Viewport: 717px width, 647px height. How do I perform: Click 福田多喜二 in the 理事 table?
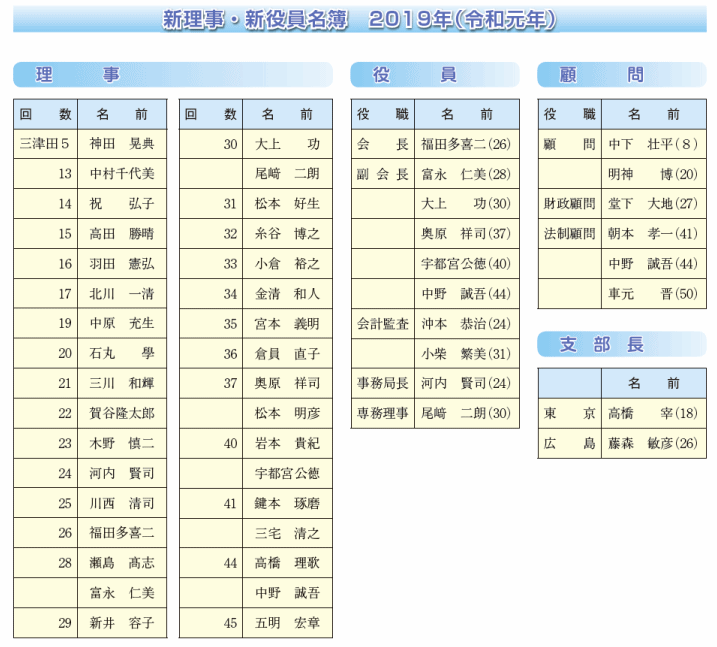(x=122, y=533)
